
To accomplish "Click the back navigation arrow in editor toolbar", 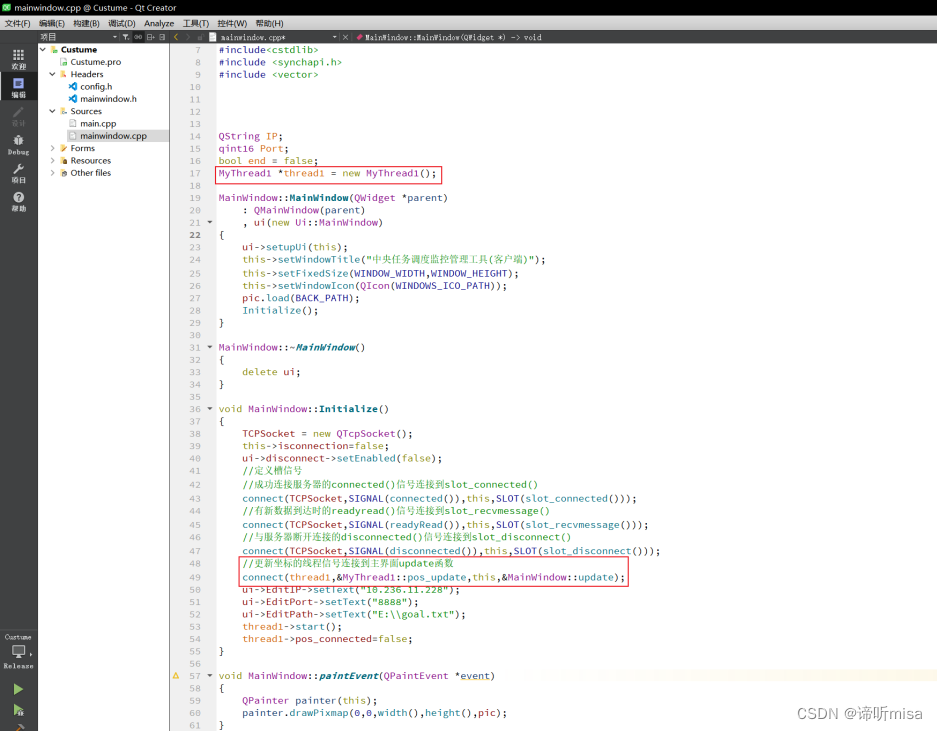I will 176,36.
